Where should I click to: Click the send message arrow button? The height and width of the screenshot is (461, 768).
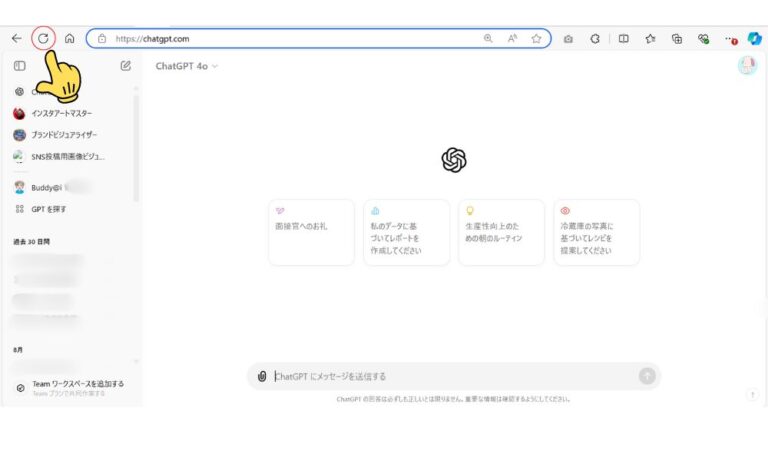(647, 376)
